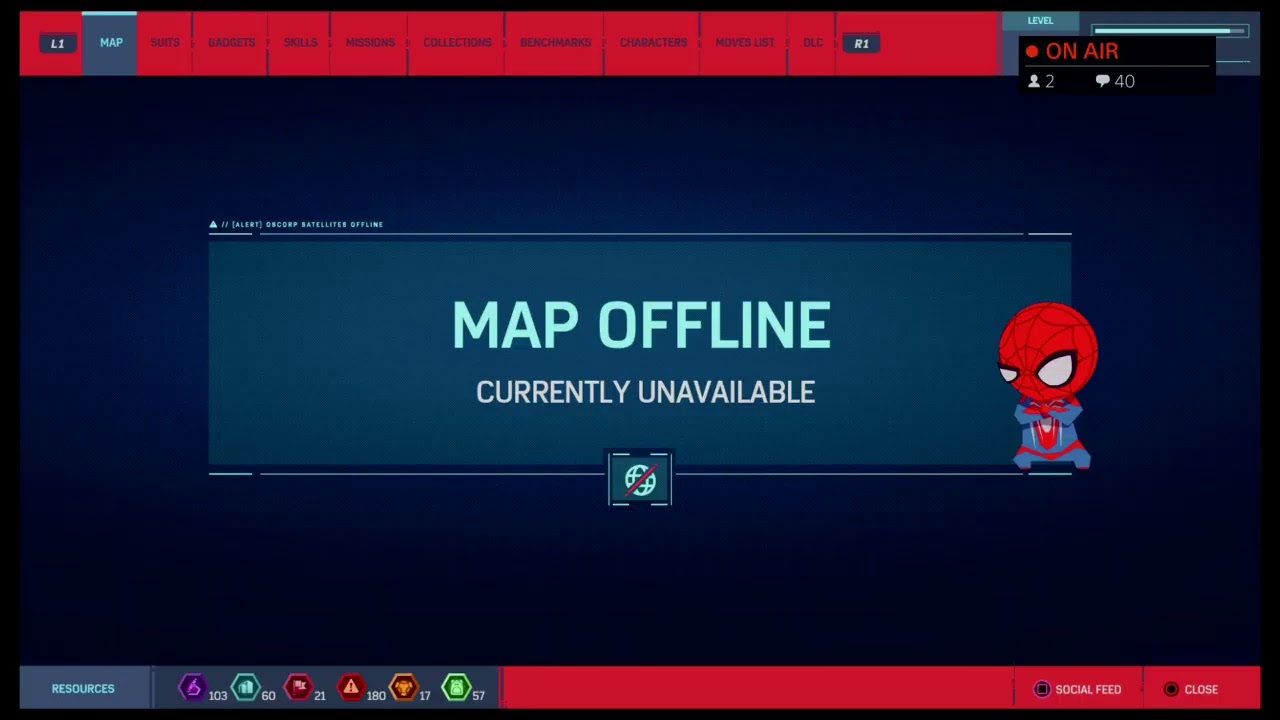Click the circle button icon for Close
The image size is (1280, 720).
point(1171,689)
